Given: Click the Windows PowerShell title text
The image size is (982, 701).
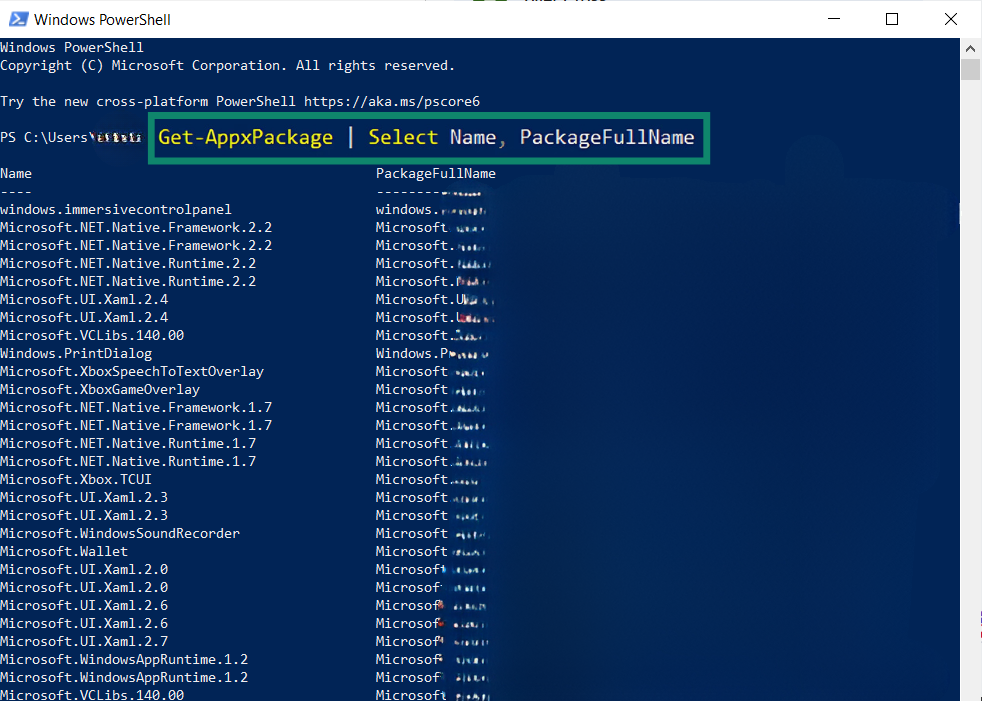Looking at the screenshot, I should 103,18.
